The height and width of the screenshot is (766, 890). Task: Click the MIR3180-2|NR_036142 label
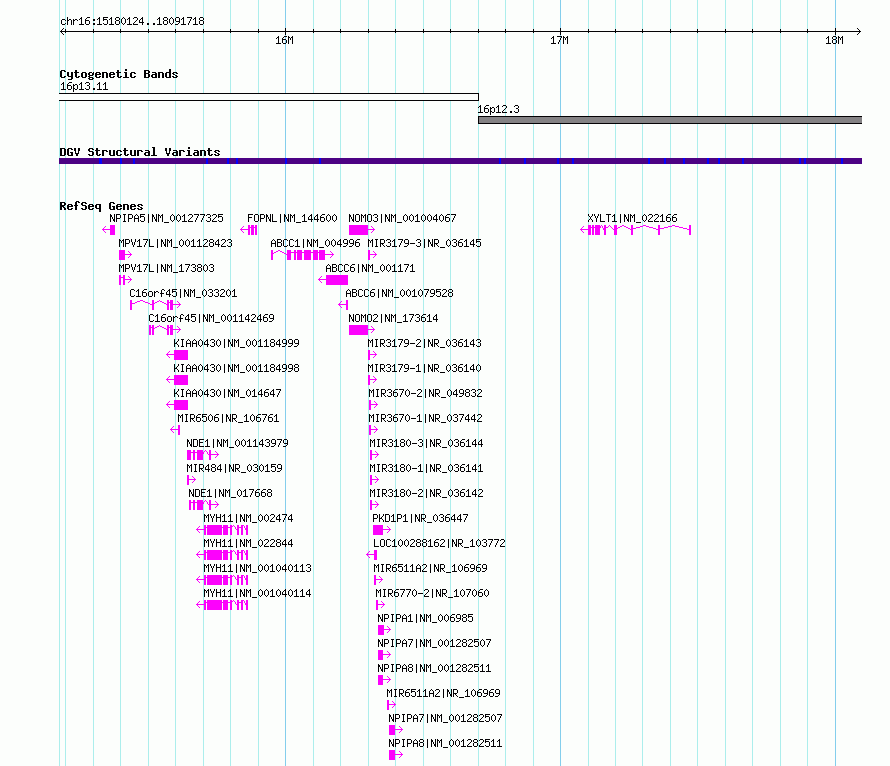coord(426,493)
